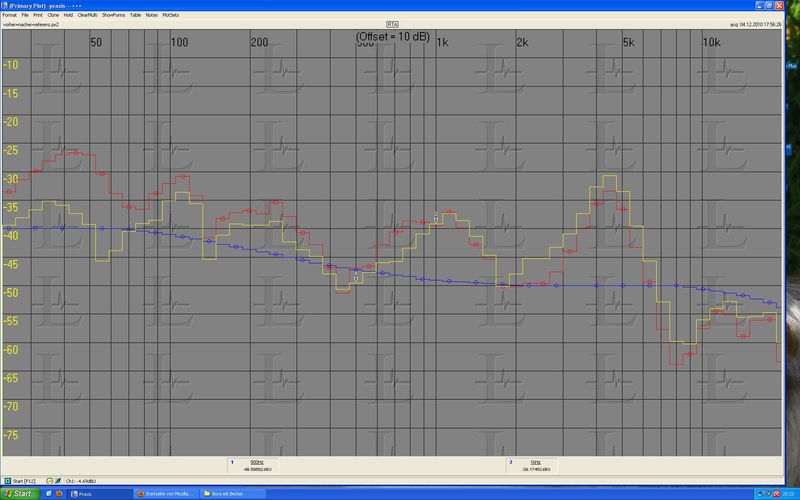
Task: Click the Start [F12] acquisition button
Action: click(20, 481)
